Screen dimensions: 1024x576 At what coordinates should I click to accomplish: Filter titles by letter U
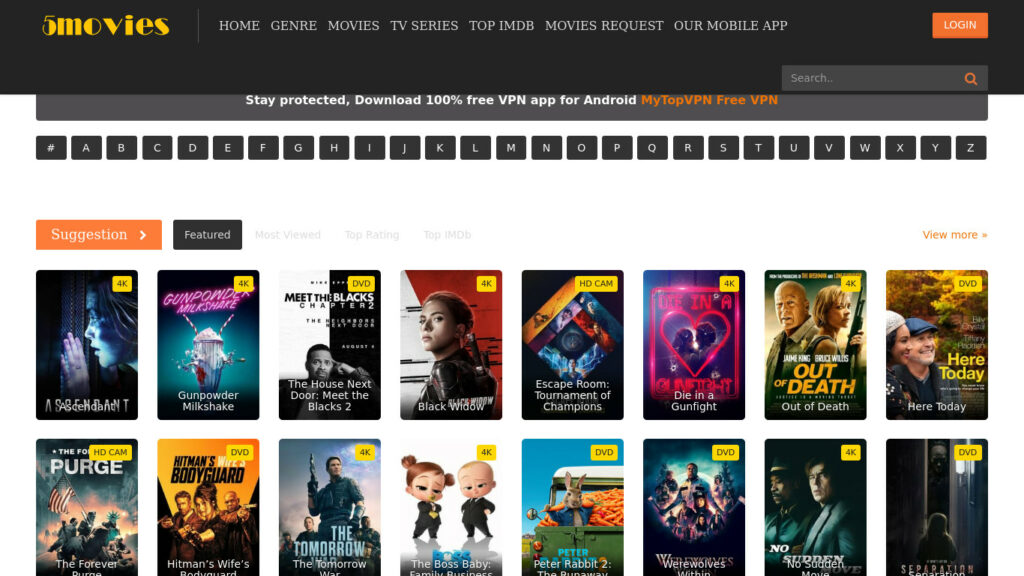tap(794, 148)
